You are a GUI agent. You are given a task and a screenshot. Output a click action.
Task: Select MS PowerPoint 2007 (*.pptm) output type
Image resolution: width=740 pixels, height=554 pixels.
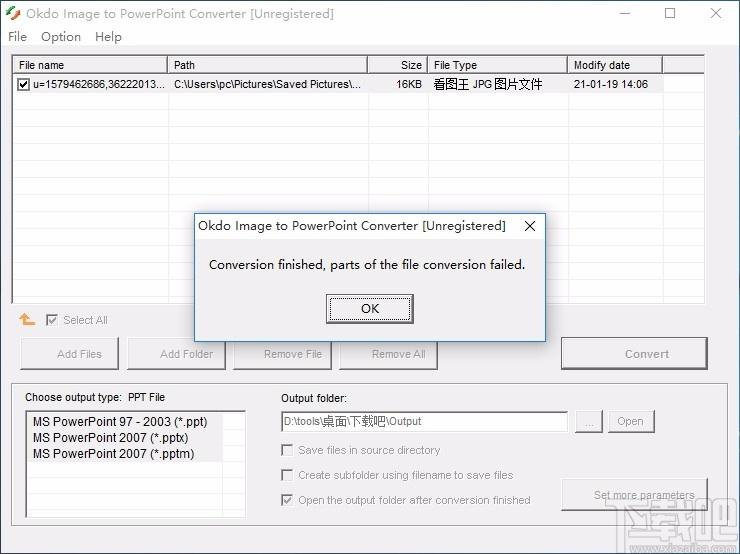[114, 453]
